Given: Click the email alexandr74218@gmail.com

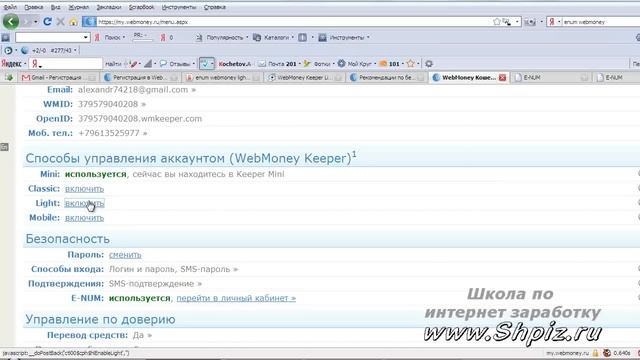Looking at the screenshot, I should pos(133,90).
